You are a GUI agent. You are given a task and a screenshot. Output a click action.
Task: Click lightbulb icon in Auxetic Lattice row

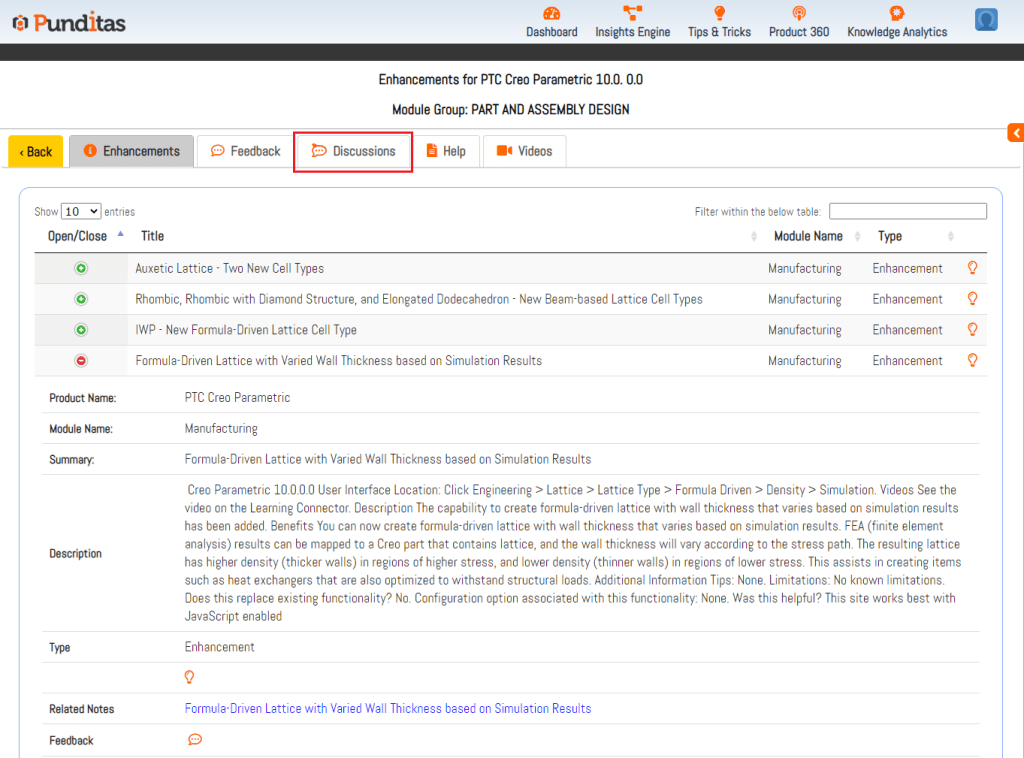point(972,268)
